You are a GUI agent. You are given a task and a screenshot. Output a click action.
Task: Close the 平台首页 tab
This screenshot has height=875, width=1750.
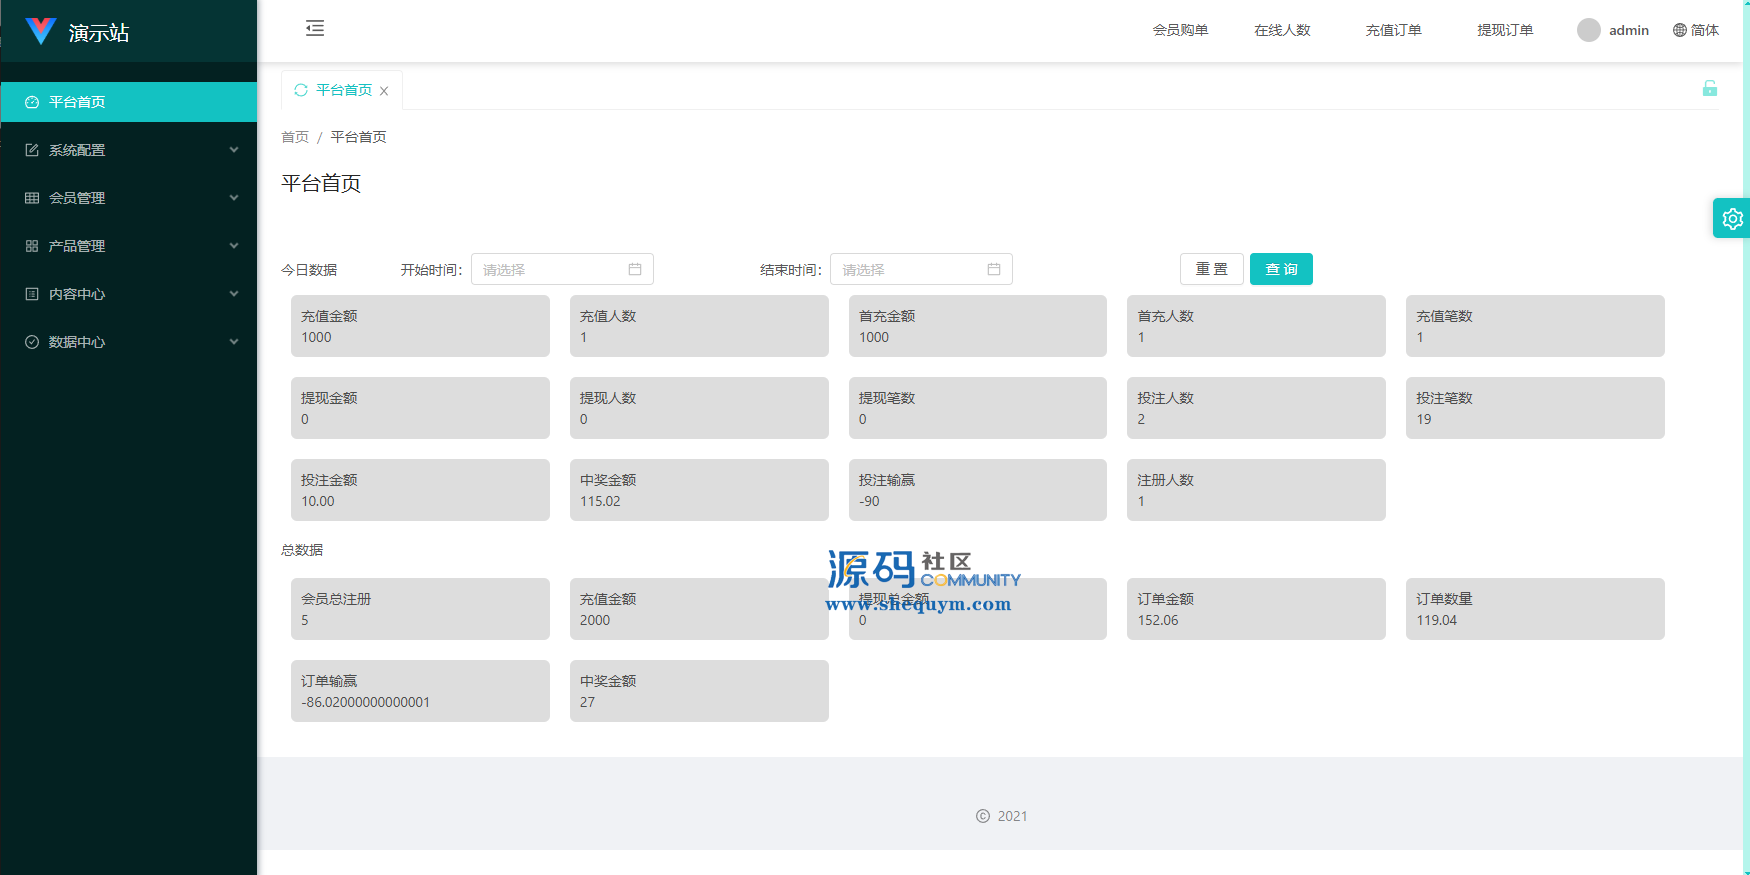click(x=384, y=91)
